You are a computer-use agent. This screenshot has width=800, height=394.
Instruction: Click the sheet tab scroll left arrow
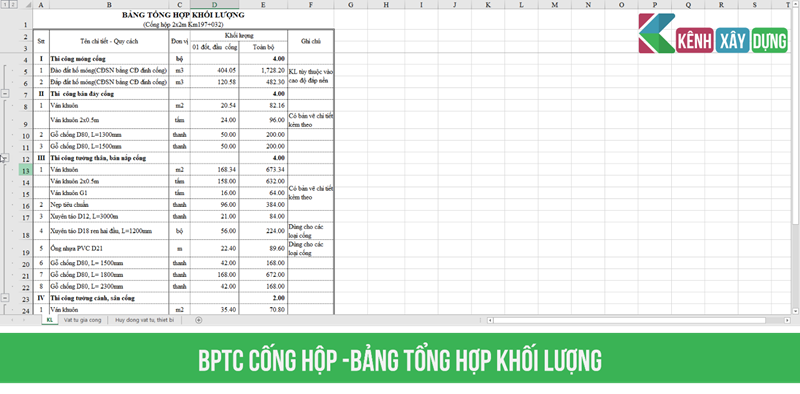(x=11, y=320)
